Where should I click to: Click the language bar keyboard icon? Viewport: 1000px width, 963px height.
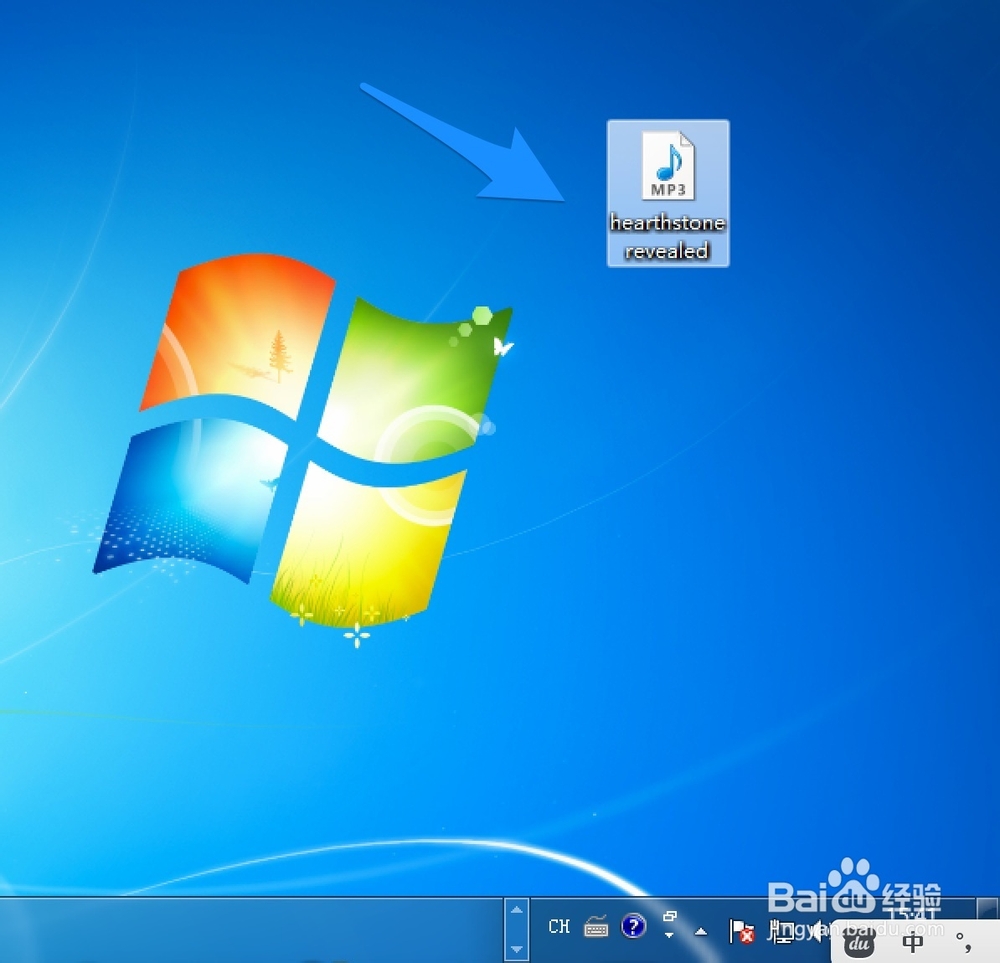click(x=596, y=927)
